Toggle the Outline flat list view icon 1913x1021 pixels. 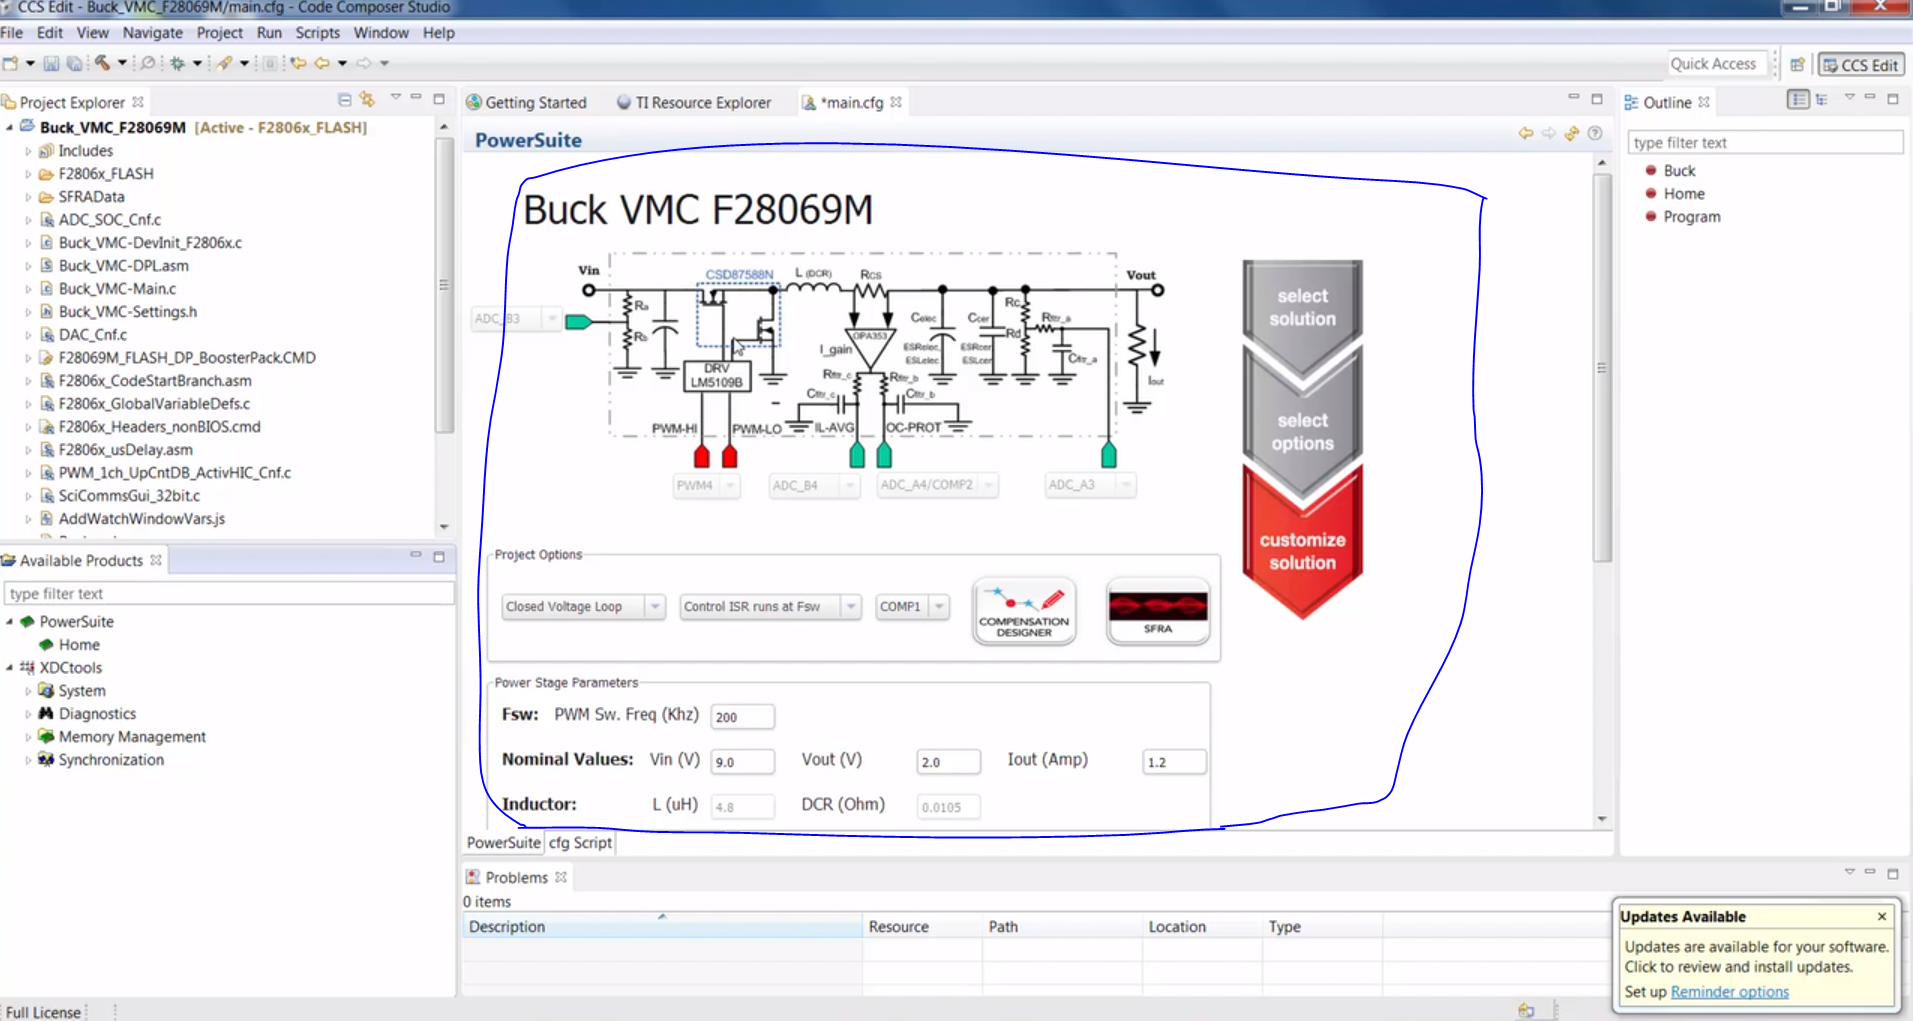pos(1798,99)
